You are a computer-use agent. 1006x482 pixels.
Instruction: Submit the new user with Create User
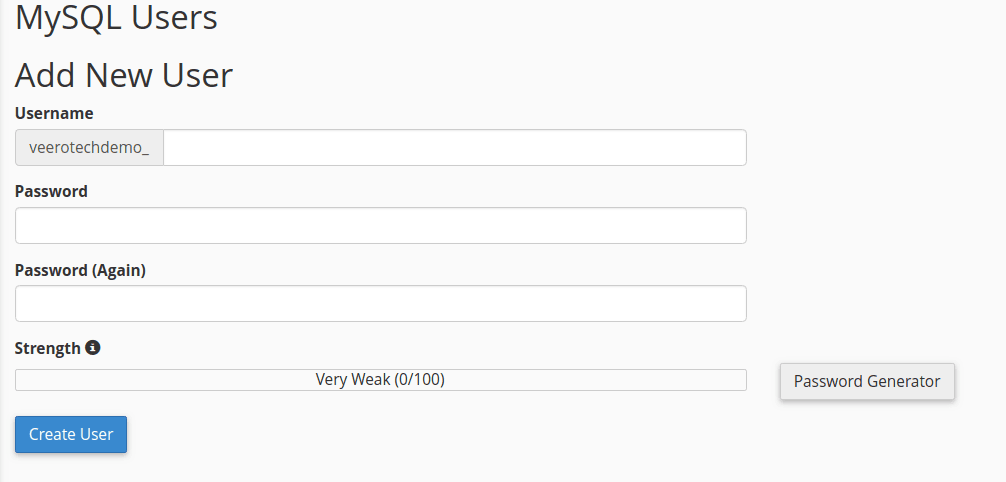(71, 435)
